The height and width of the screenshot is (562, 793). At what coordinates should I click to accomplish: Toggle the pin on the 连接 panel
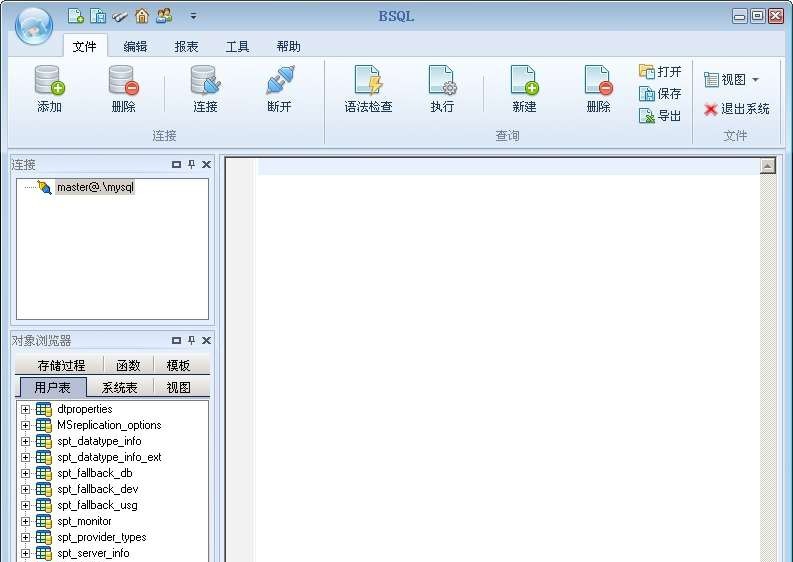(191, 164)
